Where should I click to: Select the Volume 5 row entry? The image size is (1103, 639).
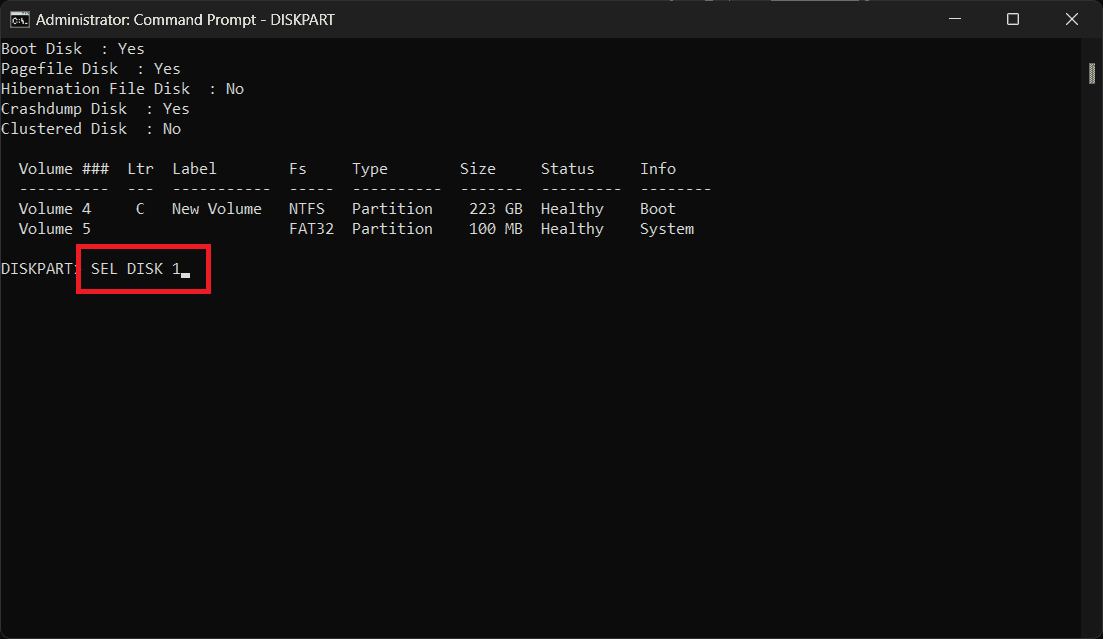55,229
